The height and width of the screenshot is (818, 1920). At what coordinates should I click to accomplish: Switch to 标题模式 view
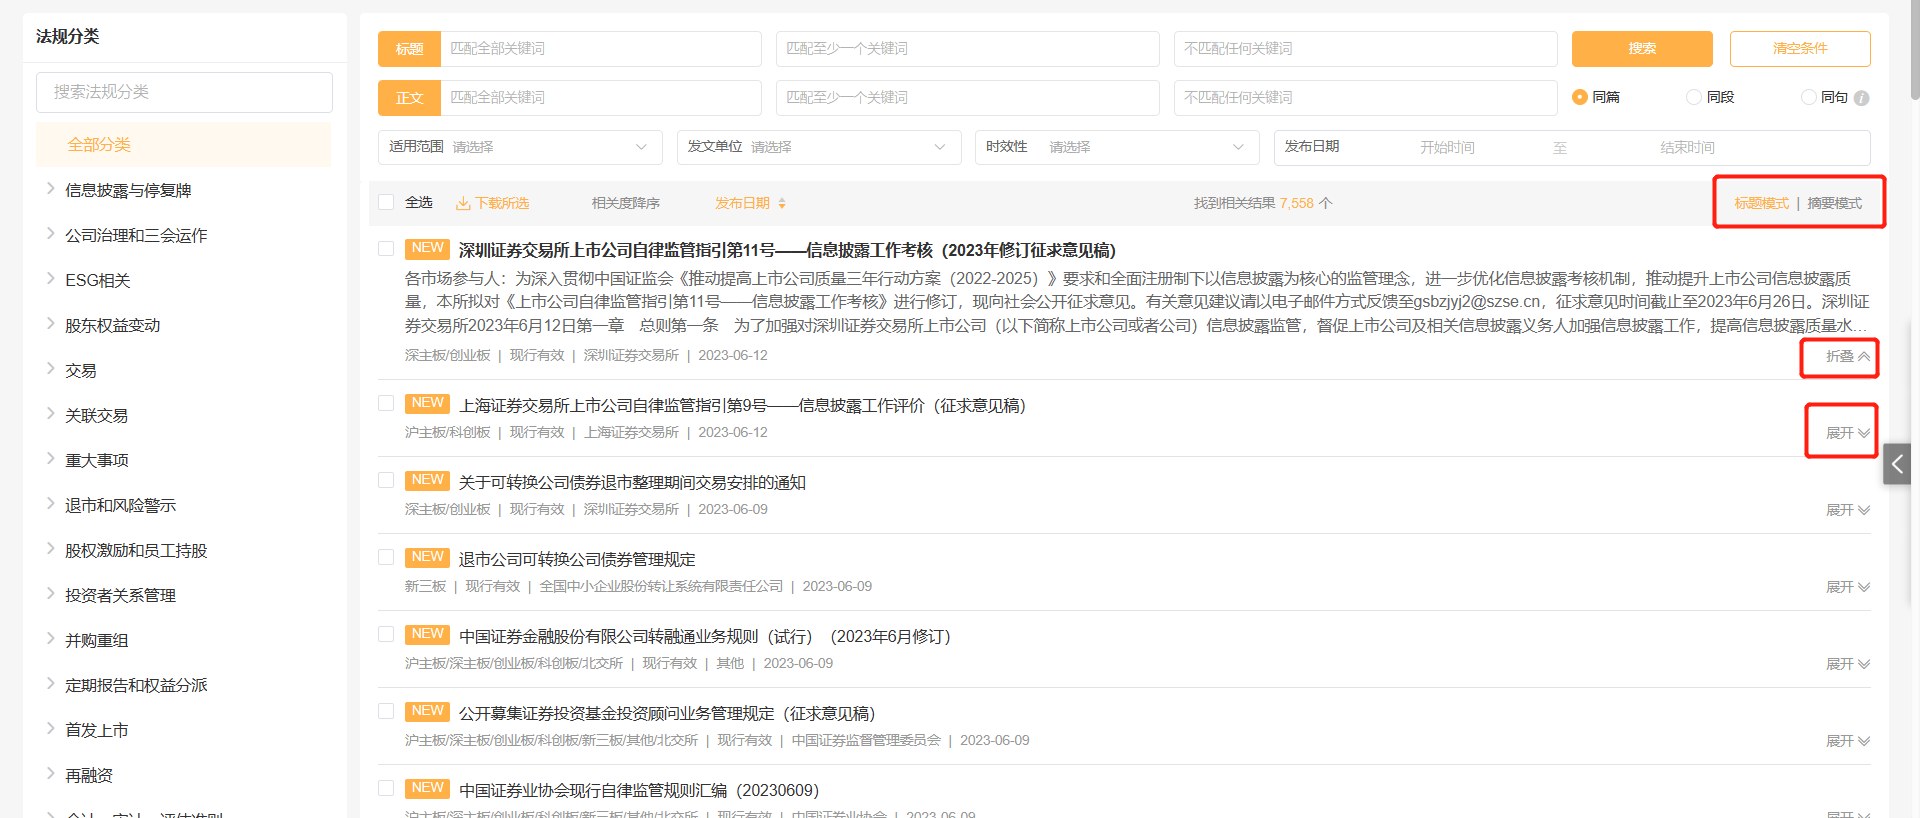click(1761, 203)
